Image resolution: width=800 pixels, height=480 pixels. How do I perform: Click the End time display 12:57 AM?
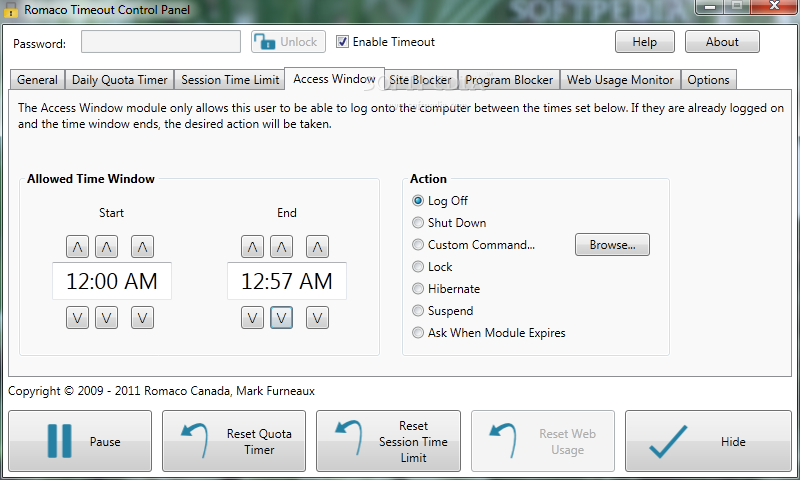coord(287,281)
